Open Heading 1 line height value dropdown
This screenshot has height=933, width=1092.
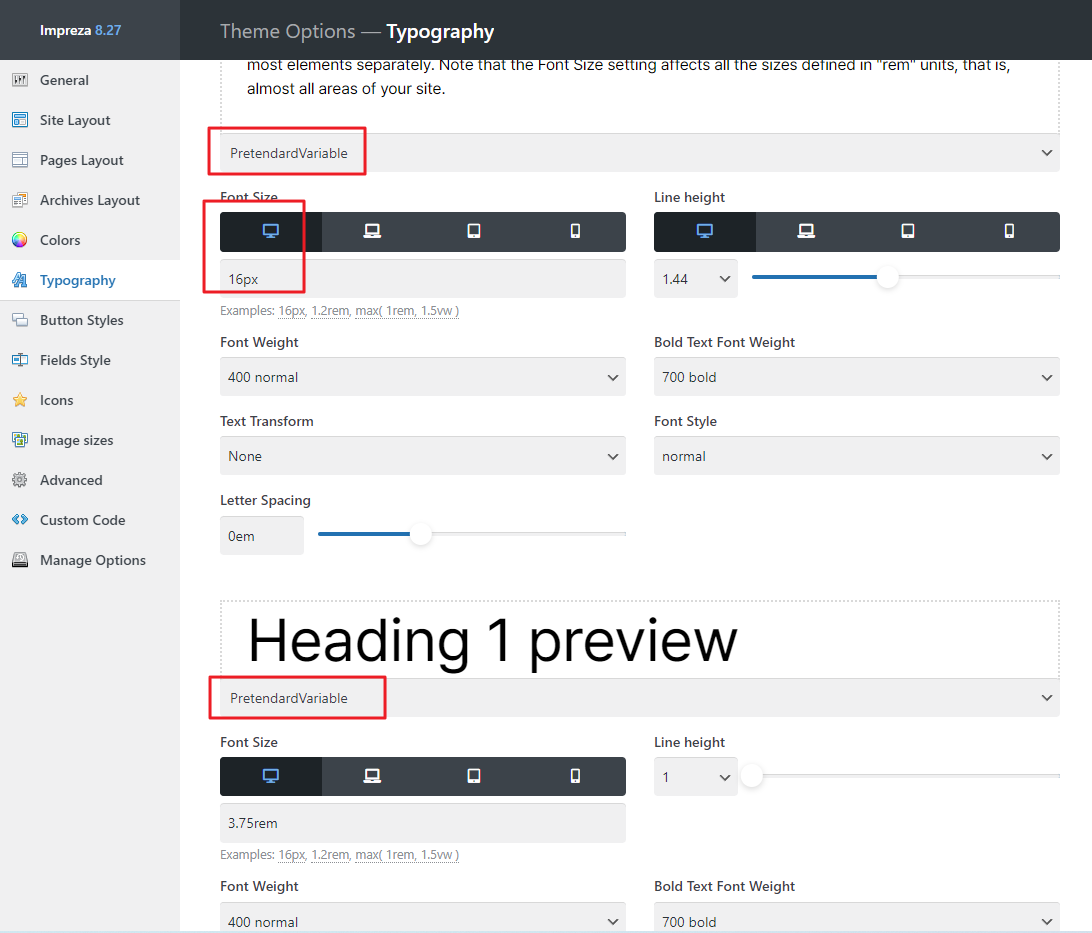[696, 777]
